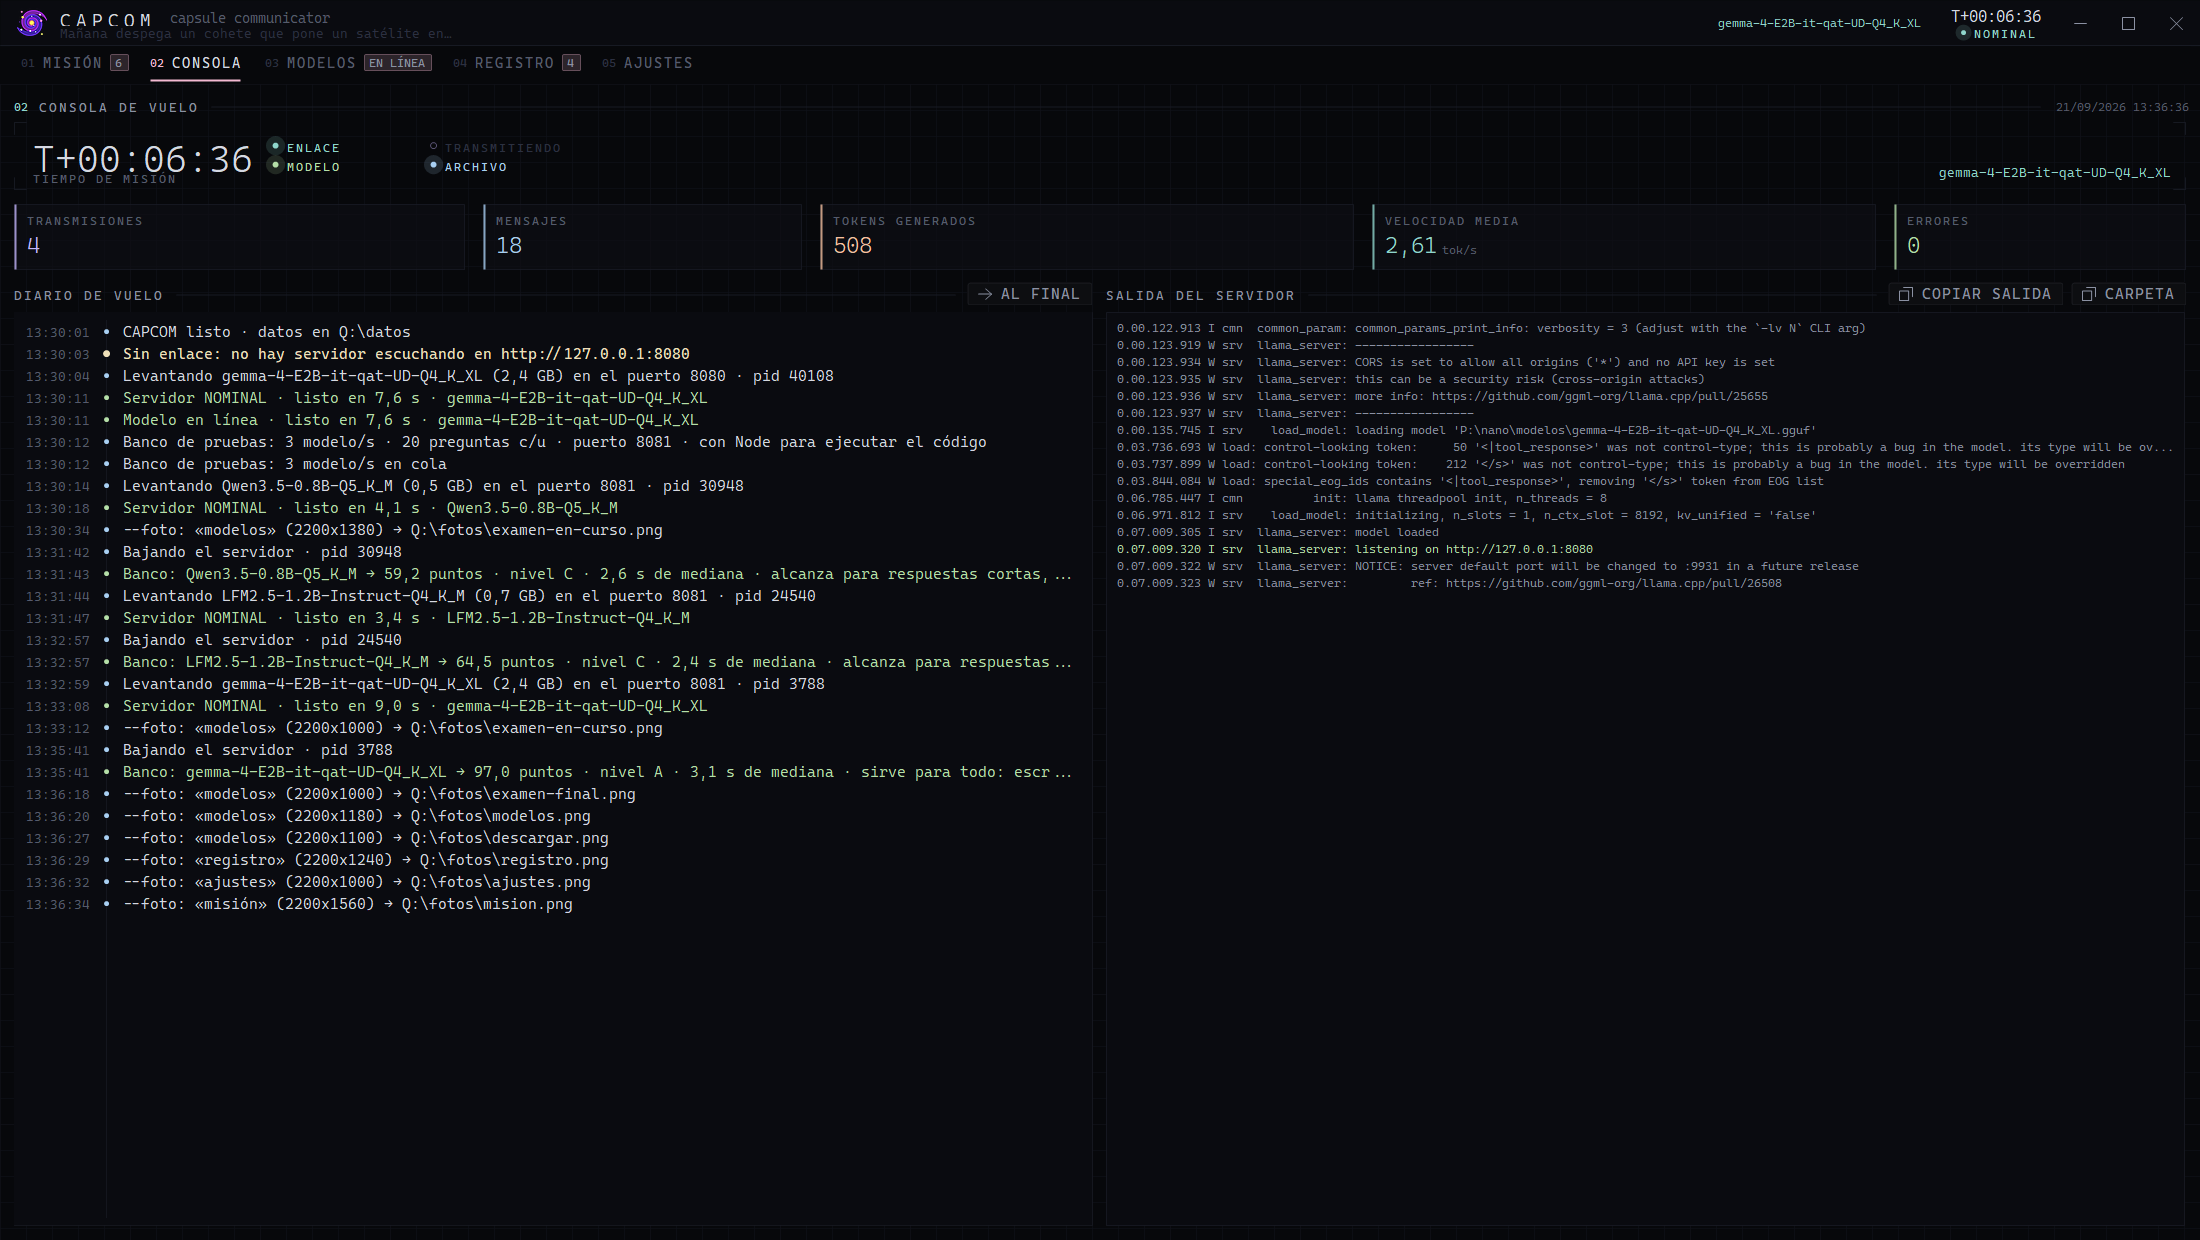Click the CAPCOM purple logo icon
The image size is (2200, 1240).
(x=32, y=23)
